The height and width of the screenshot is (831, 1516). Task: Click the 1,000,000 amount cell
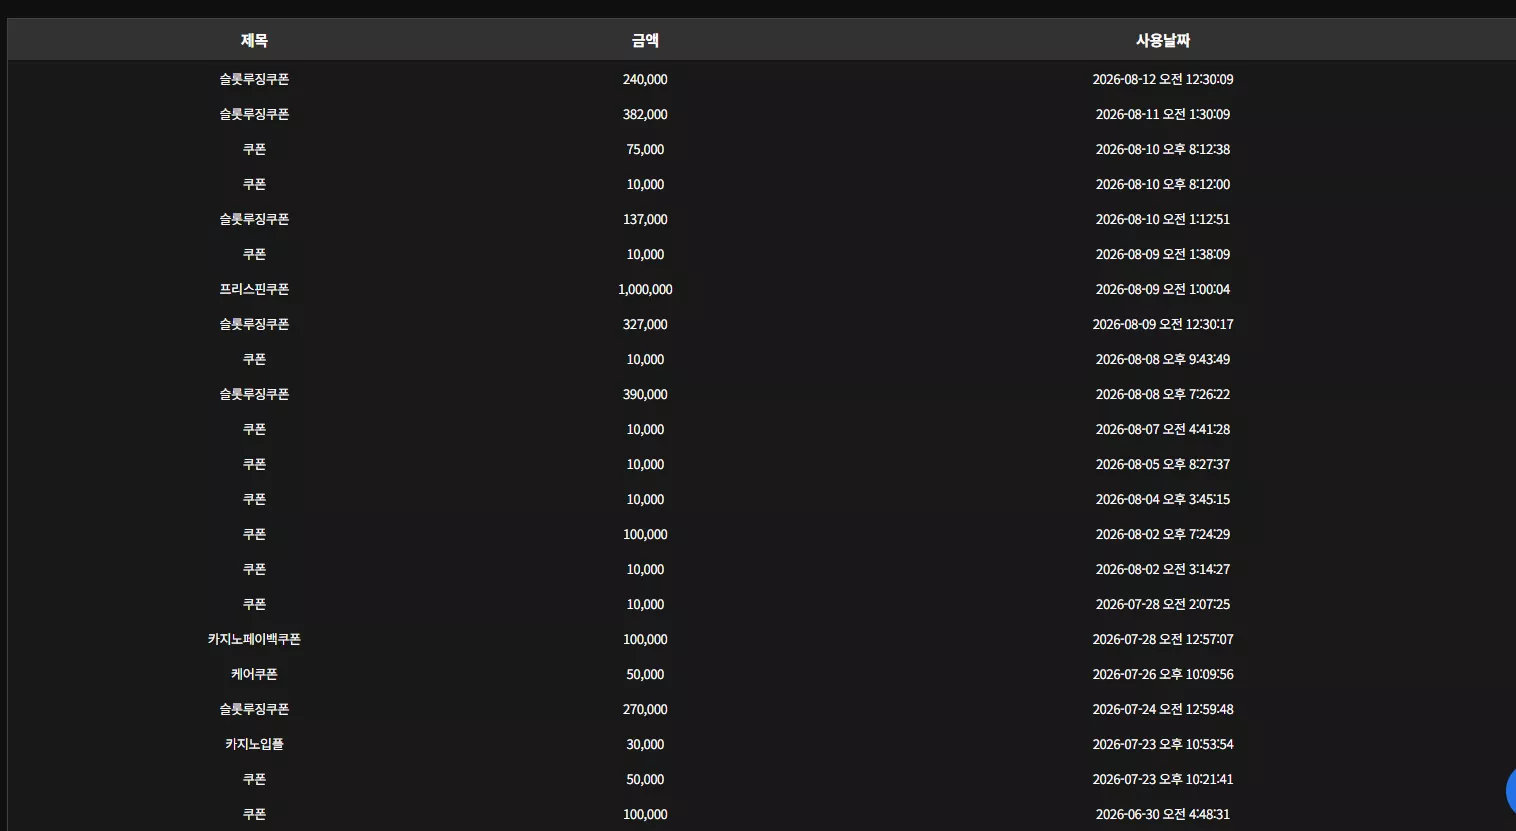pyautogui.click(x=645, y=289)
